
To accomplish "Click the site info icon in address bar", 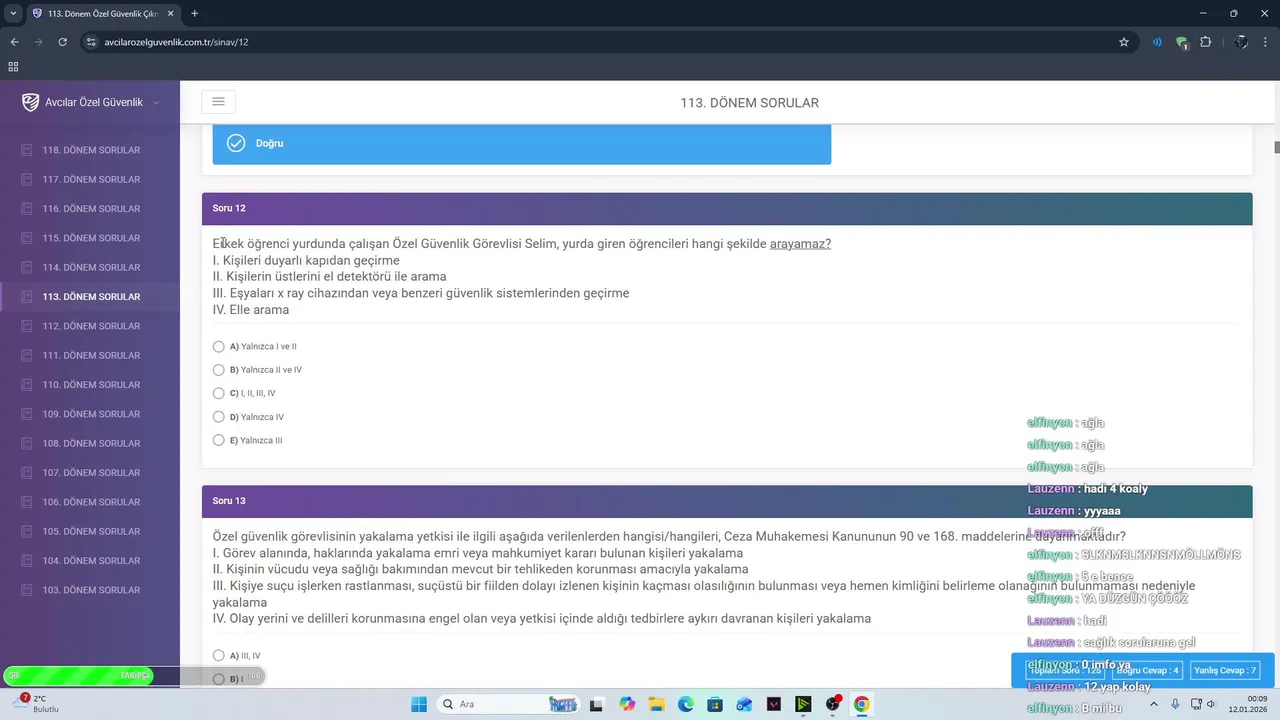I will [90, 42].
